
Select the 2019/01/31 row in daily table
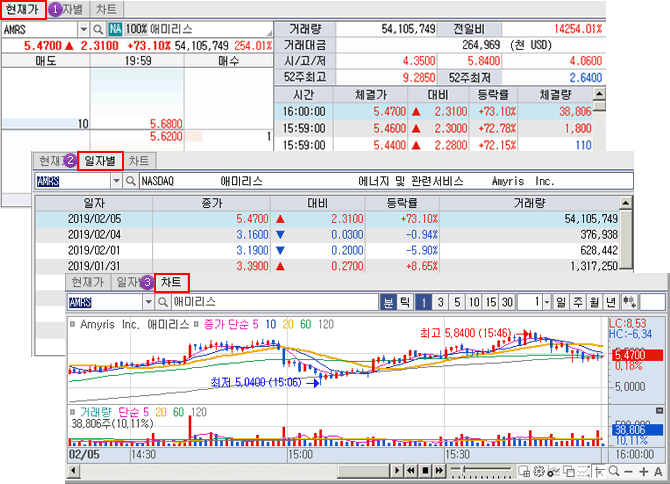click(327, 266)
